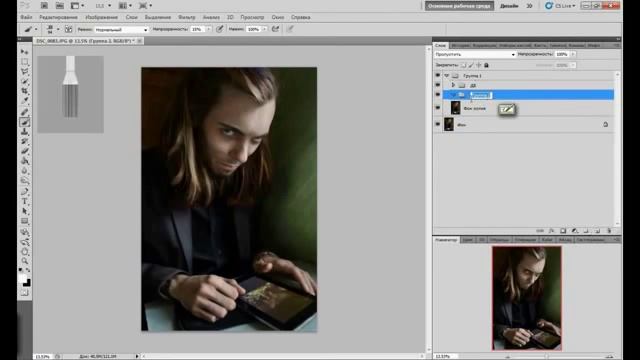The image size is (640, 360).
Task: Switch to the Навигатор panel tab
Action: [446, 240]
